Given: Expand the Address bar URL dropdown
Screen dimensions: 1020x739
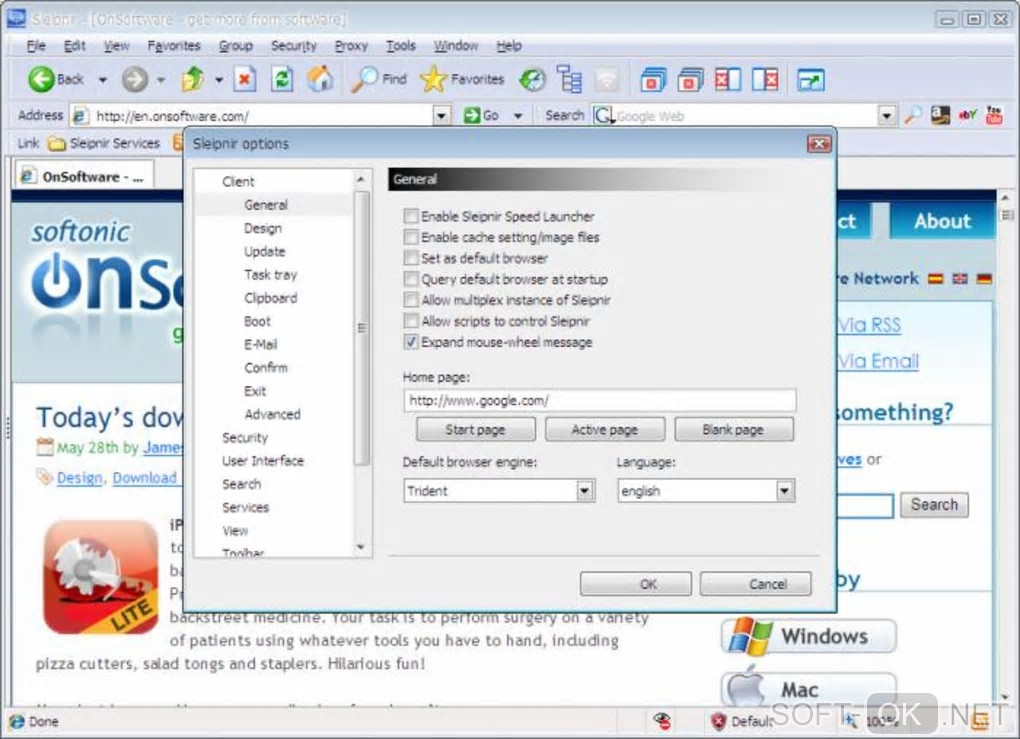Looking at the screenshot, I should click(442, 116).
